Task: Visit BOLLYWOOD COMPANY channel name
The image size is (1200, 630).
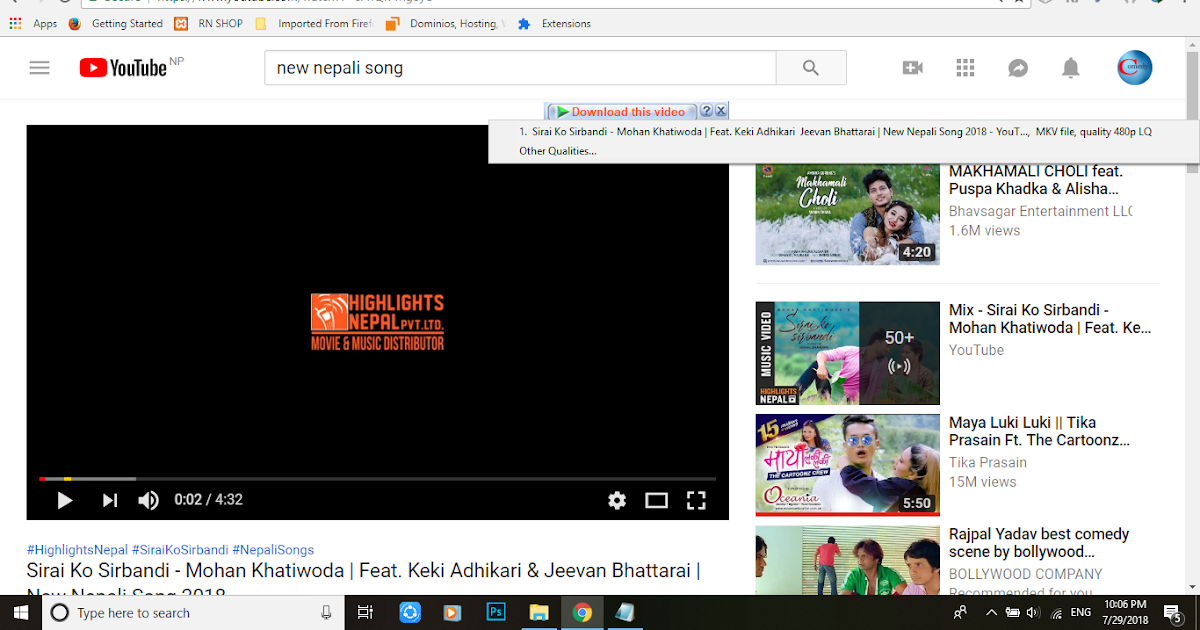Action: (x=1026, y=574)
